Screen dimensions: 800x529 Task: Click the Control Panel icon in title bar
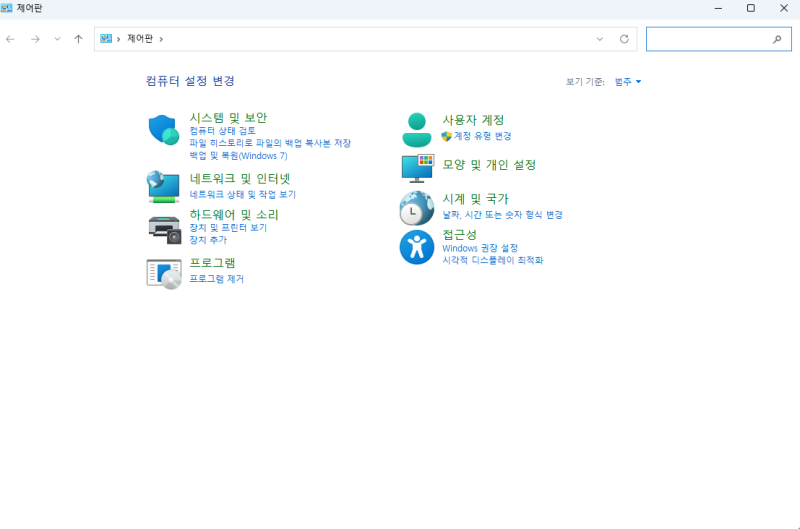7,8
